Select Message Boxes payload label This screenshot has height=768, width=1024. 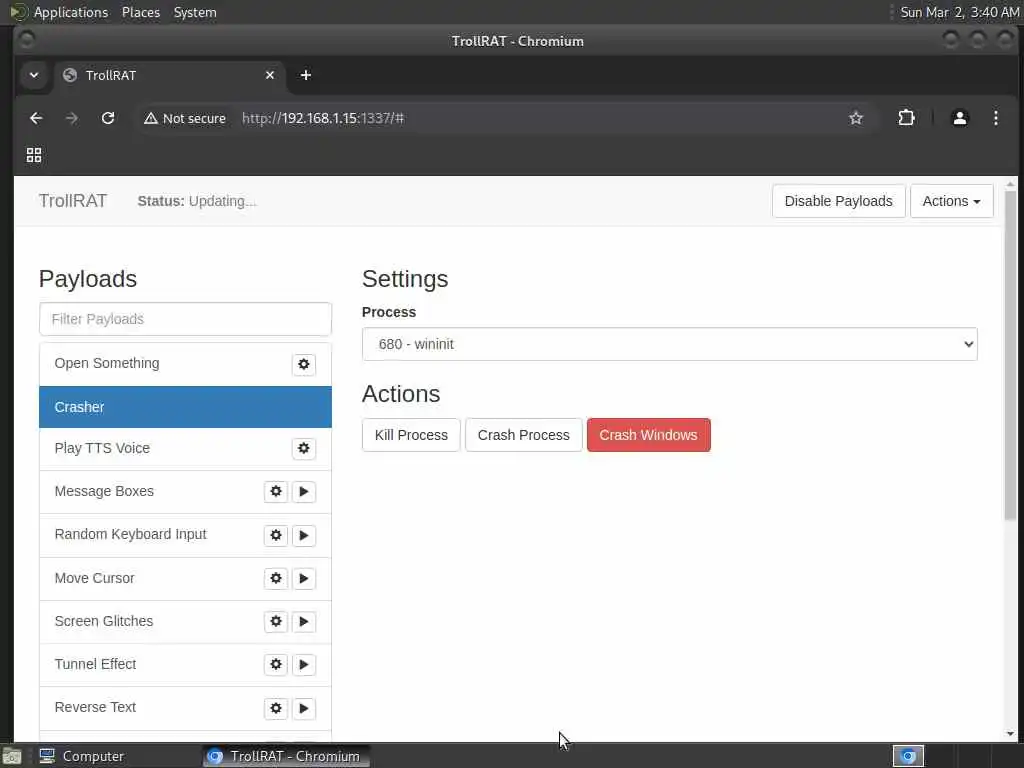104,491
